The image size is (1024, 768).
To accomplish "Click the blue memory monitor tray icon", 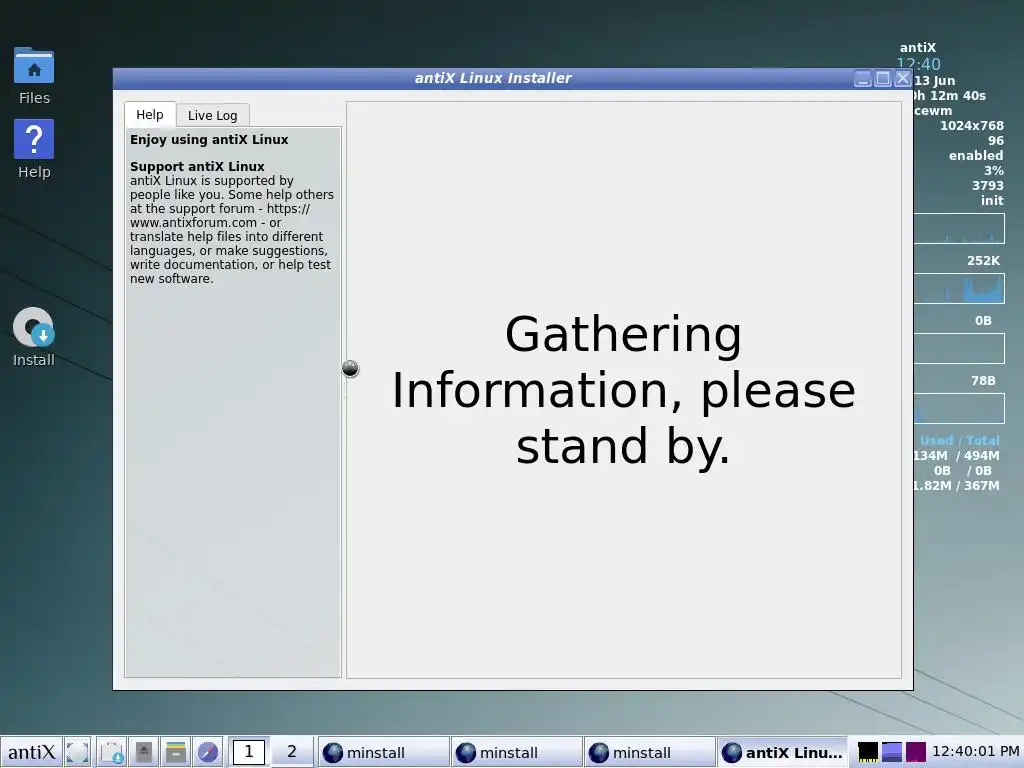I will click(891, 752).
